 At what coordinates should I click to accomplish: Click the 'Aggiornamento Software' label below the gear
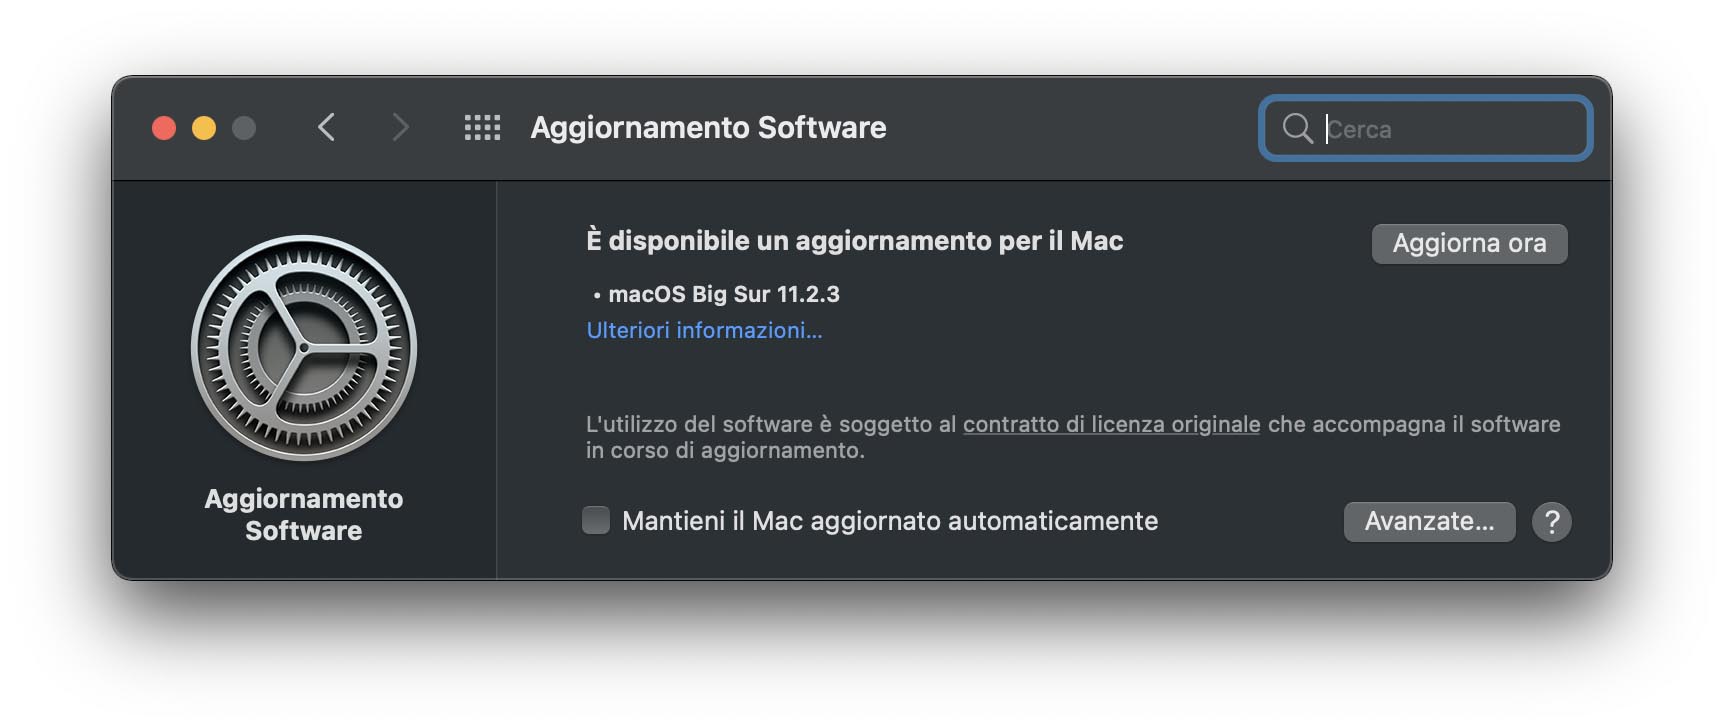pyautogui.click(x=304, y=514)
